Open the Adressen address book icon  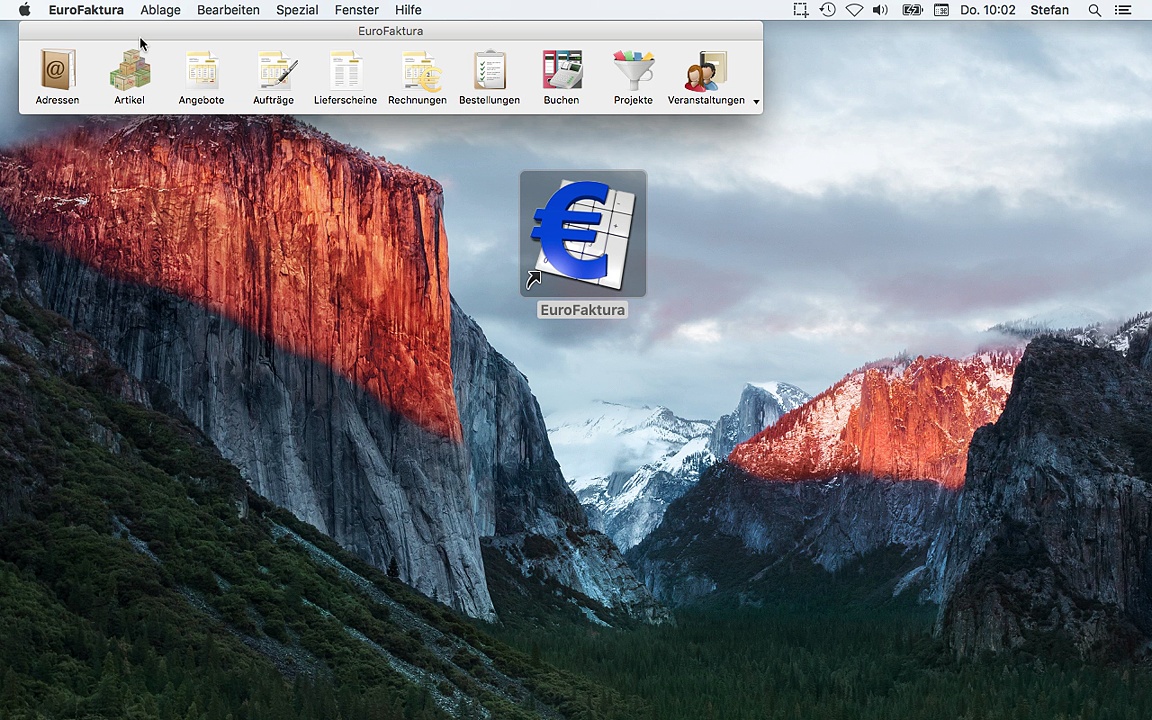pos(57,71)
